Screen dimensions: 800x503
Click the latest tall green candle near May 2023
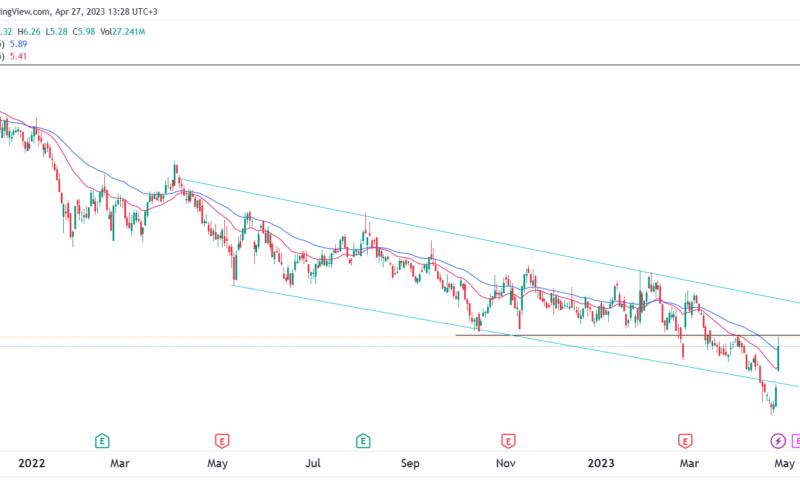778,354
